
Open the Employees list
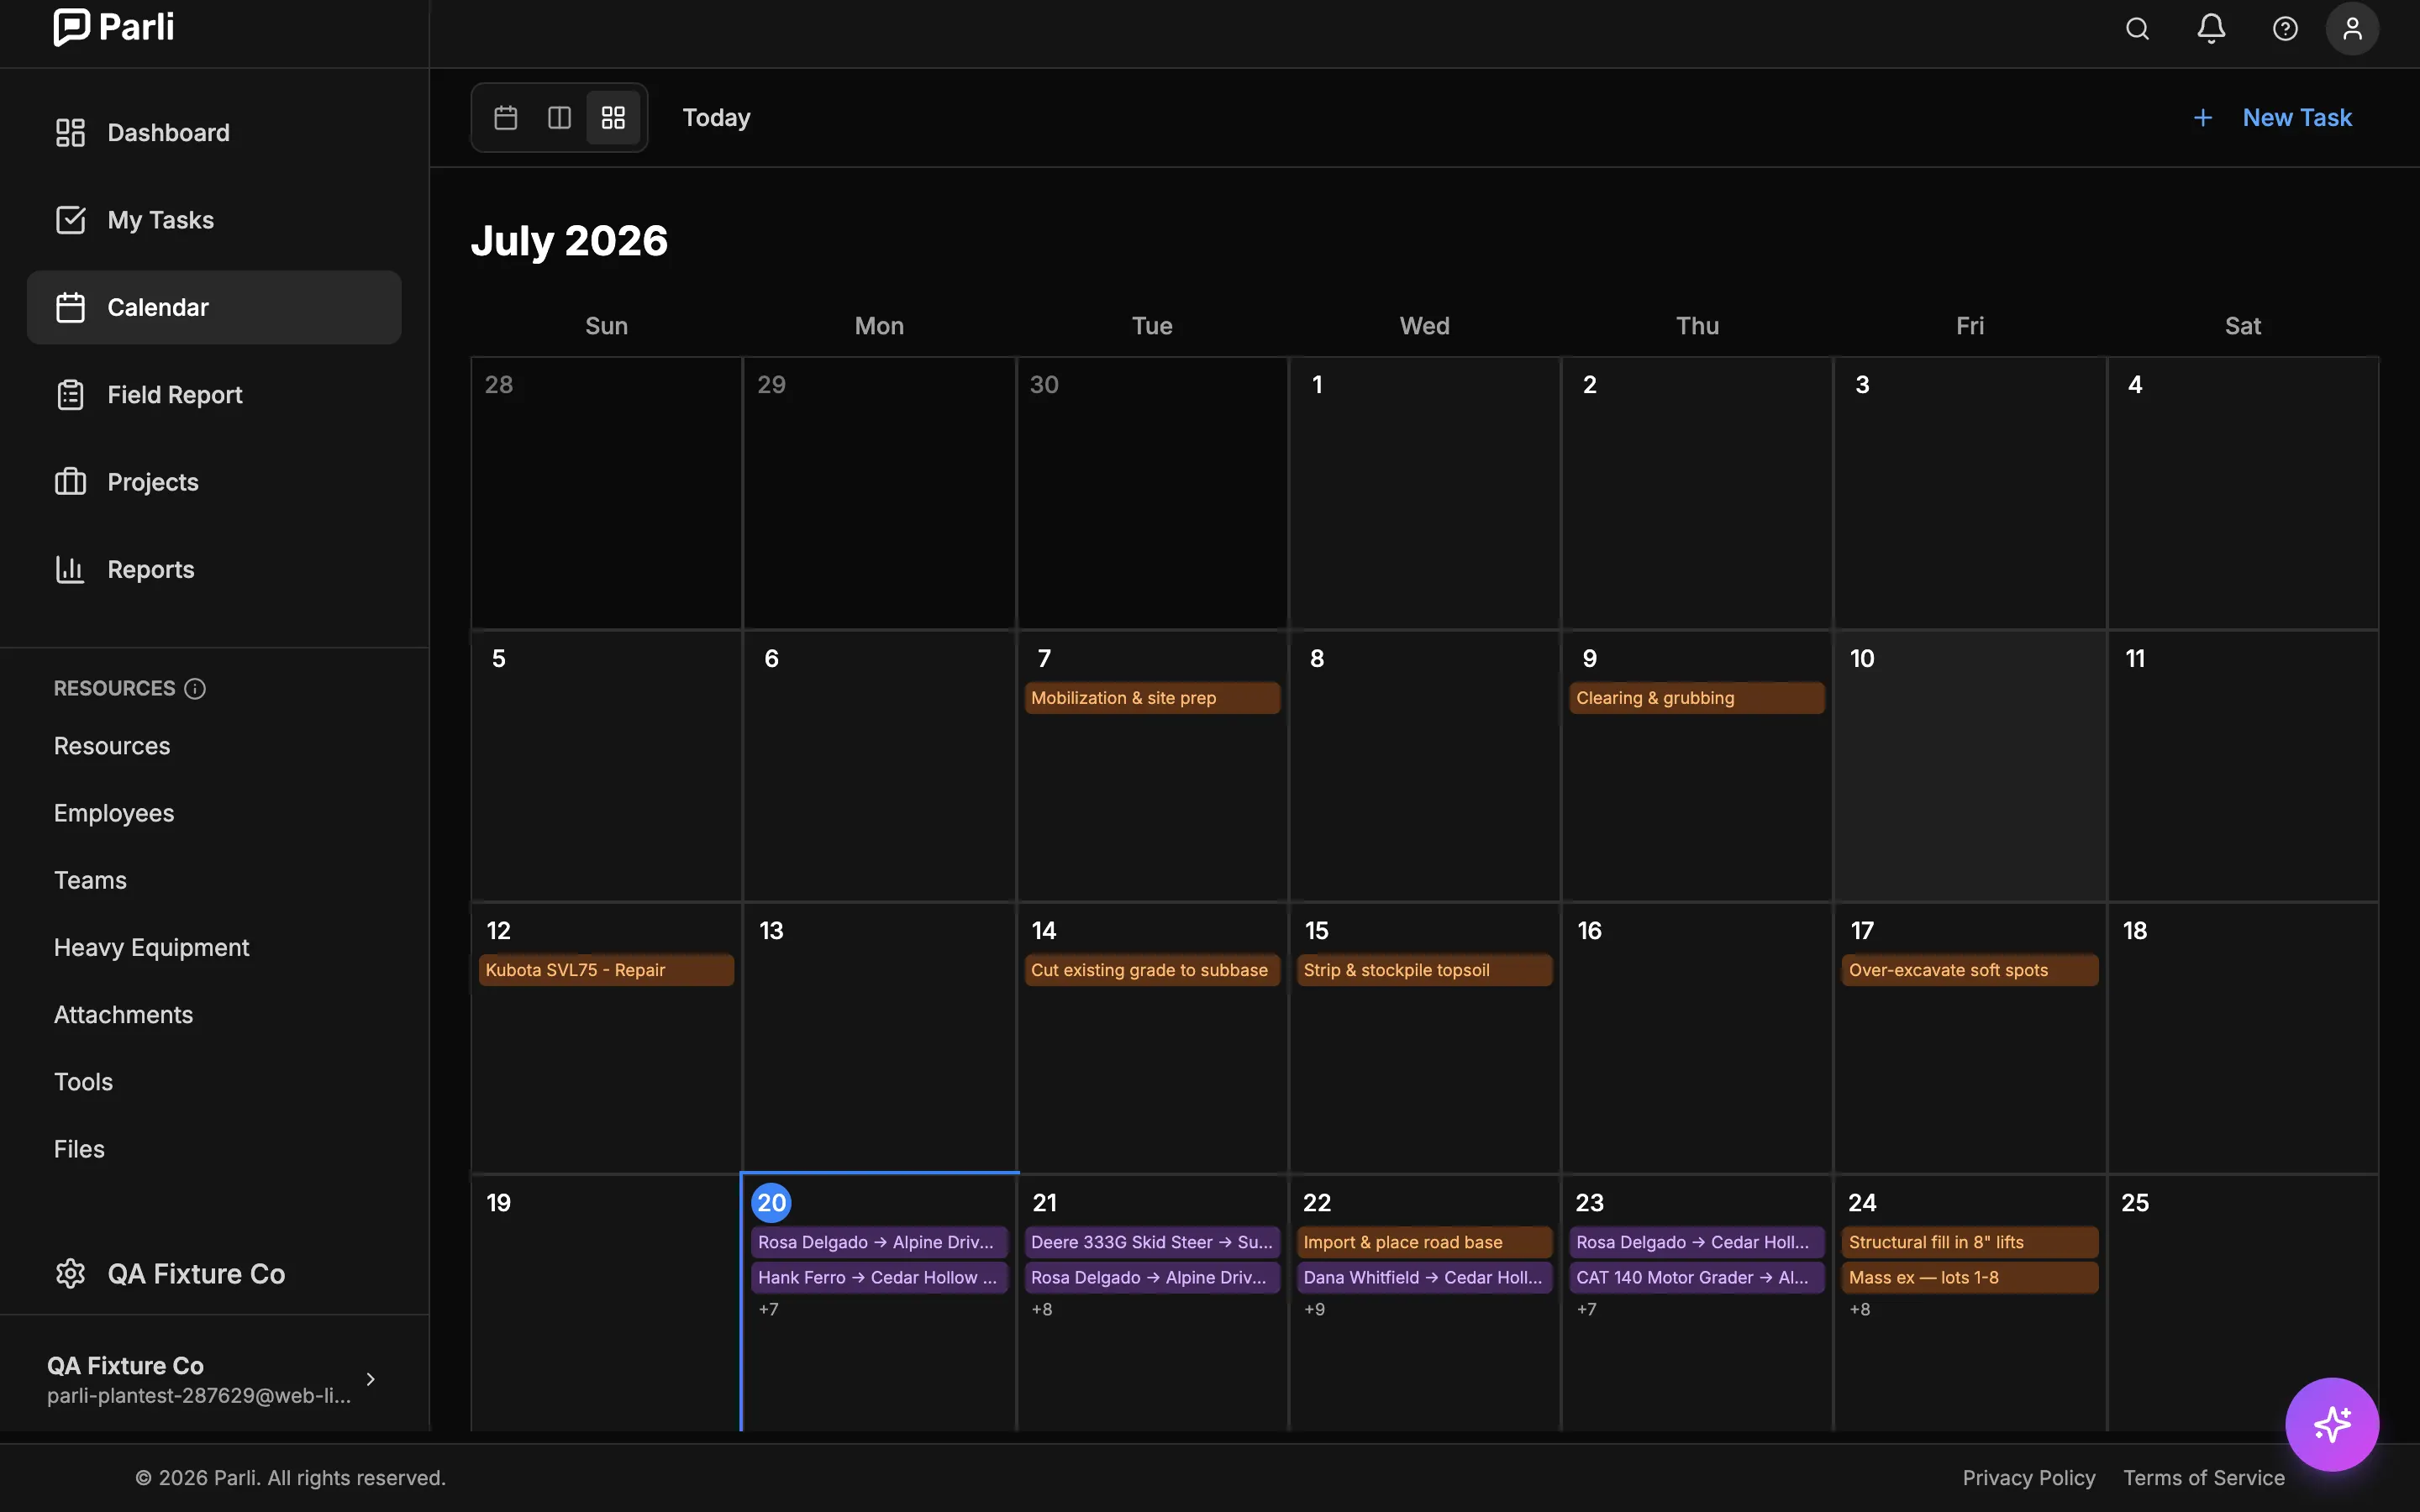(114, 813)
